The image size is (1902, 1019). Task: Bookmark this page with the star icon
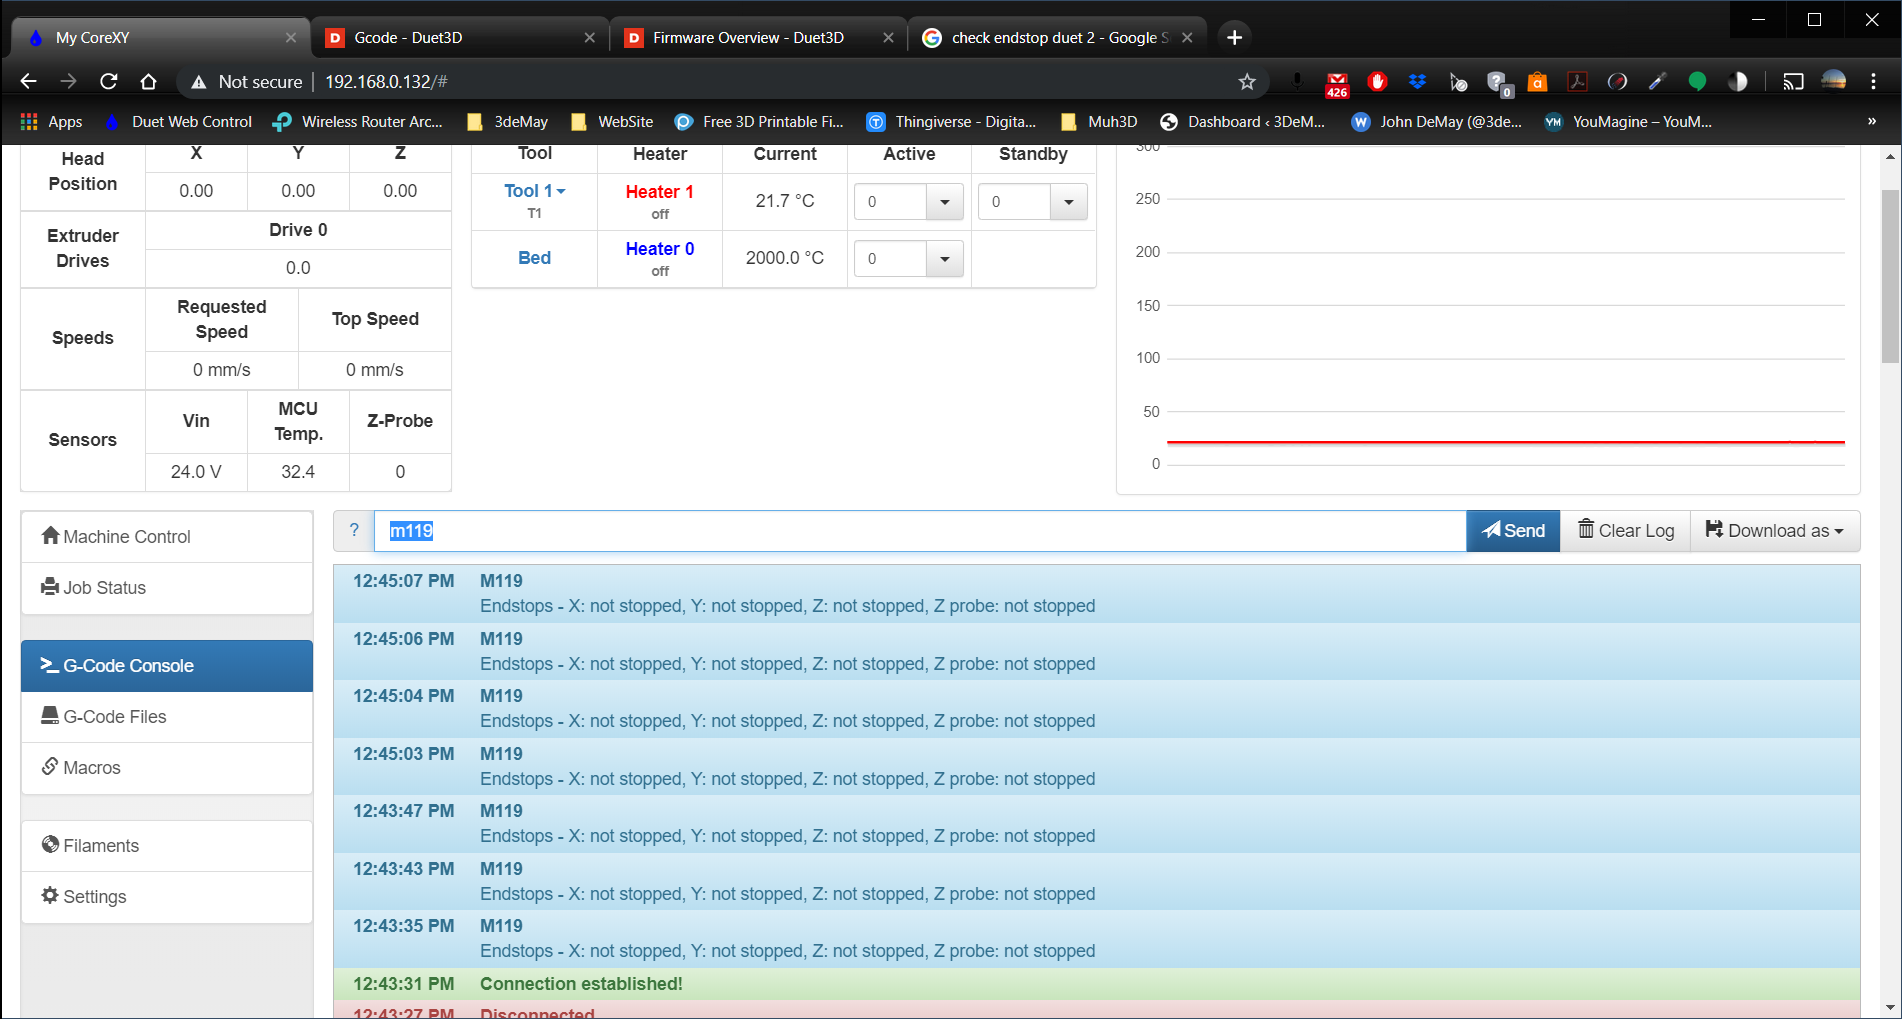click(x=1246, y=82)
